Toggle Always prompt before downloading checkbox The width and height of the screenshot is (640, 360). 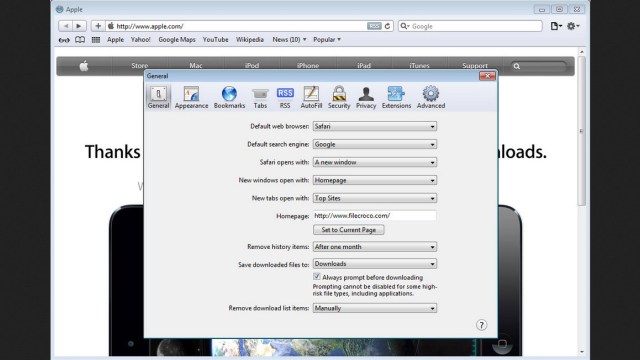317,277
